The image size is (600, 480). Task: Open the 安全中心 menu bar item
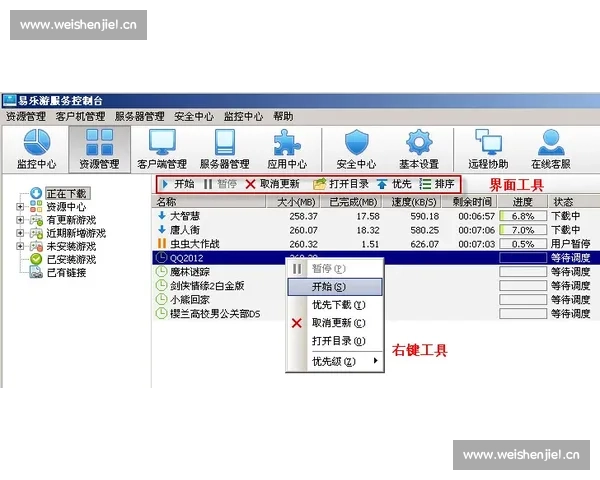[x=194, y=116]
